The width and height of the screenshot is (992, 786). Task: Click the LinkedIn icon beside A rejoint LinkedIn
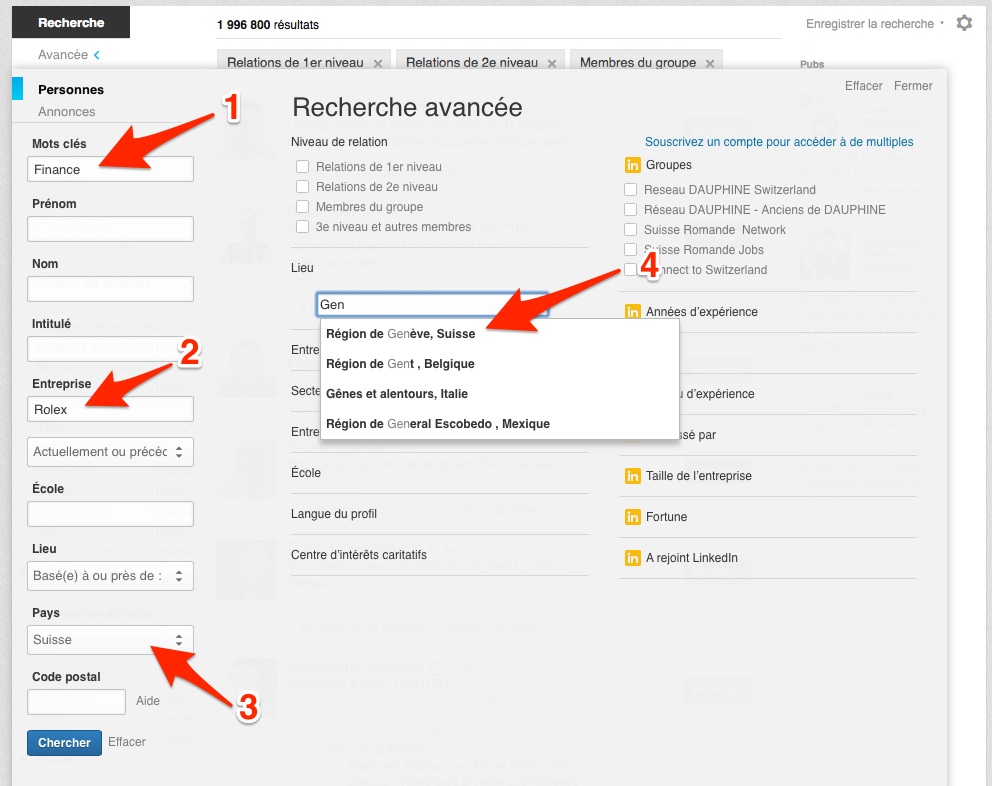(632, 558)
